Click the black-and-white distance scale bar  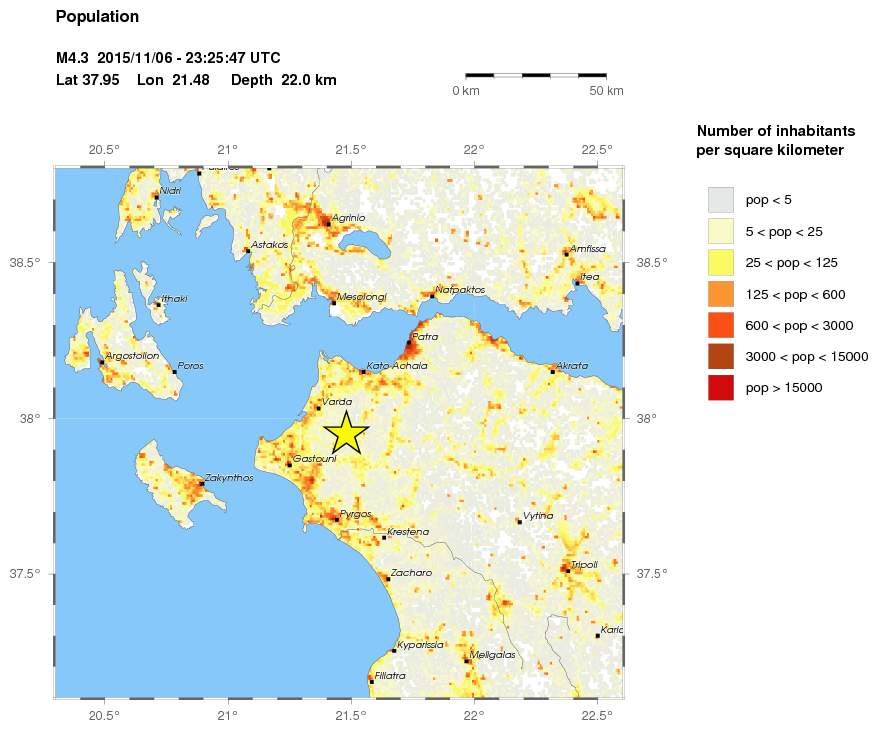point(536,74)
